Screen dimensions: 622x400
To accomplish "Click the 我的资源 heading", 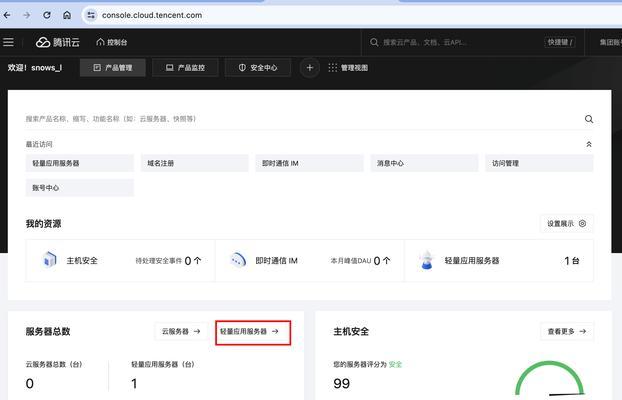I will (x=44, y=224).
